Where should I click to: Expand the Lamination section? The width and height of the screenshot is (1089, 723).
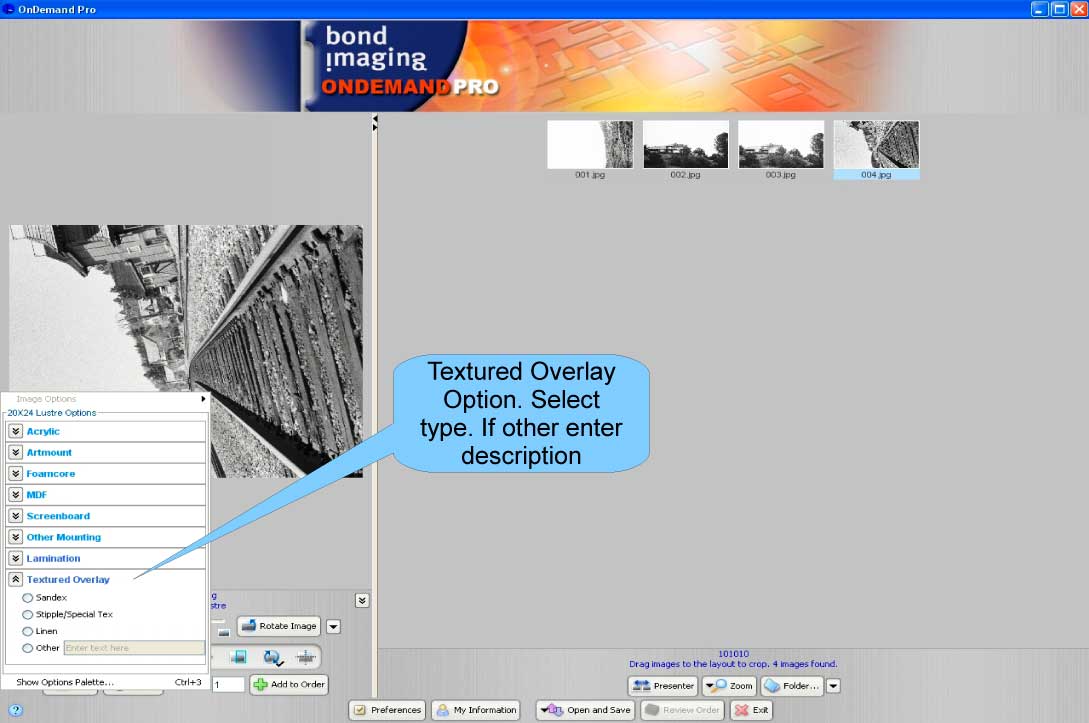(16, 558)
